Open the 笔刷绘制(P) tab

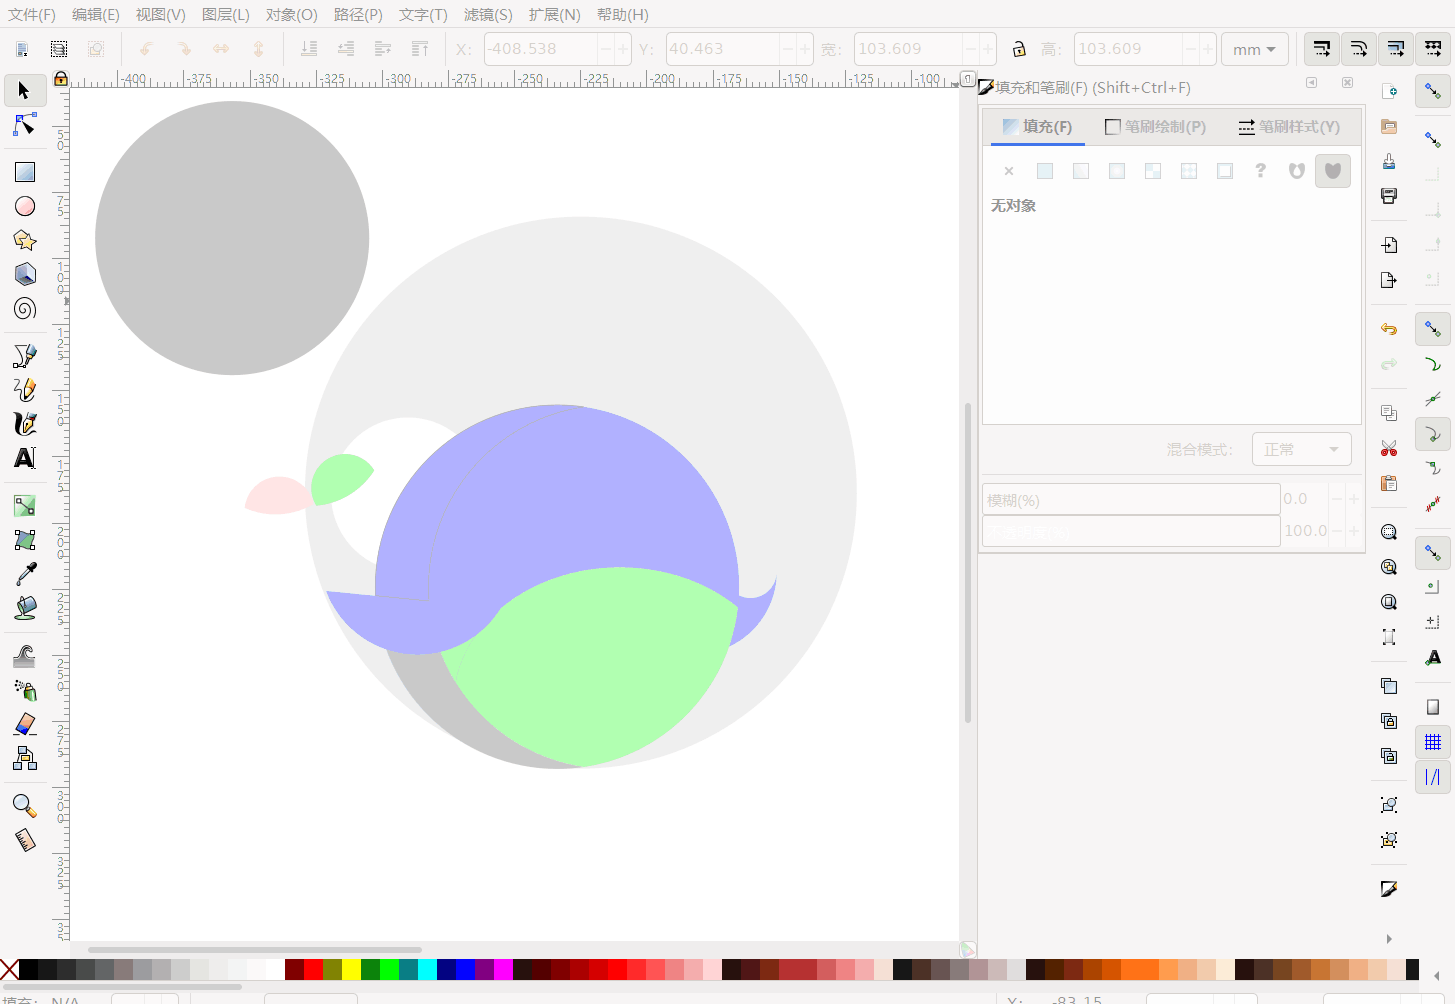pyautogui.click(x=1155, y=127)
